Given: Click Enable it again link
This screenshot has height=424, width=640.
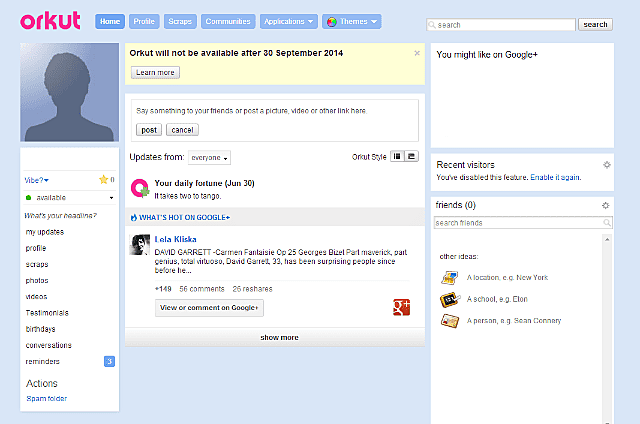Looking at the screenshot, I should click(x=555, y=177).
